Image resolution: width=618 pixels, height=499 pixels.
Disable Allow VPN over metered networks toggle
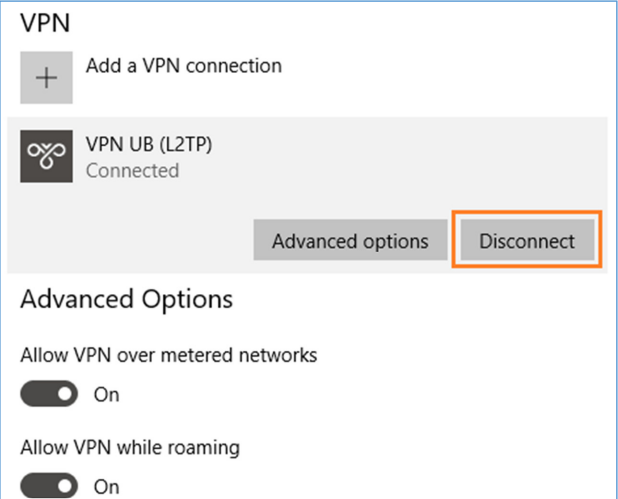coord(49,394)
